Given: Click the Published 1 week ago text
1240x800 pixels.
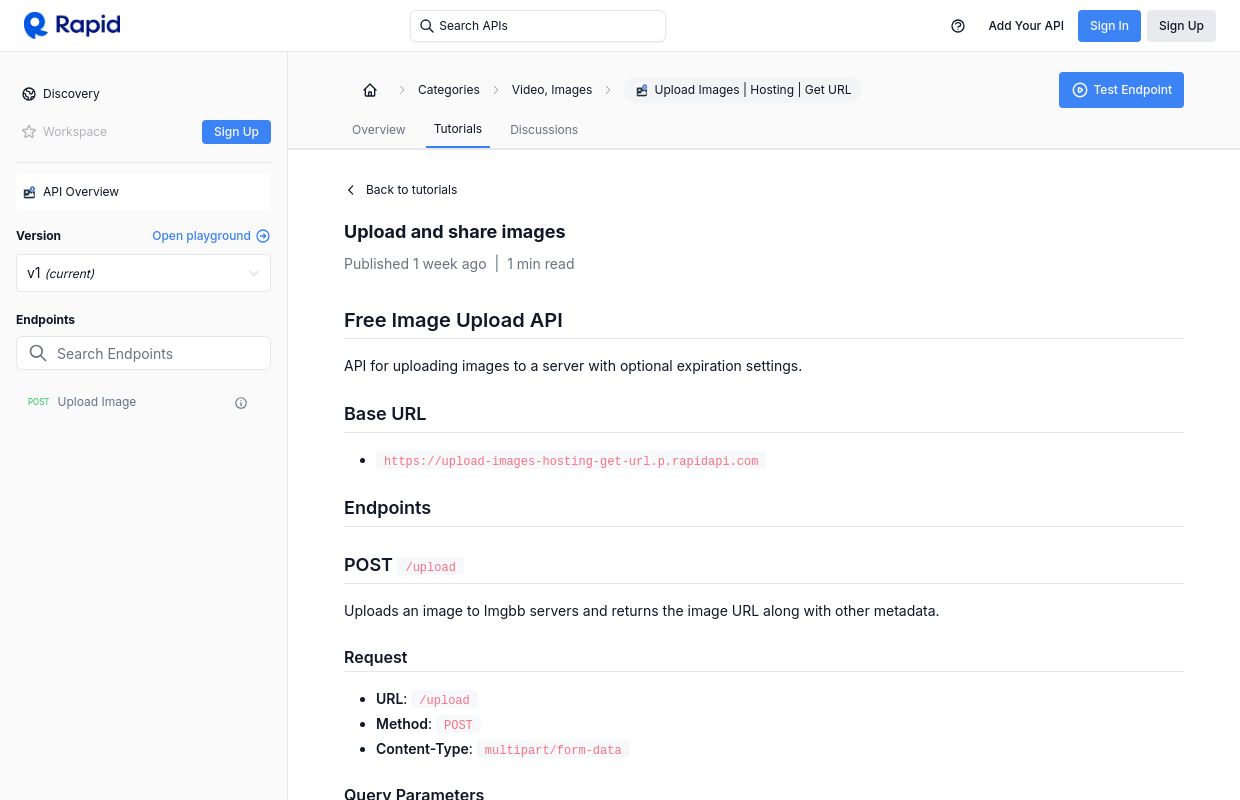Looking at the screenshot, I should pyautogui.click(x=415, y=264).
